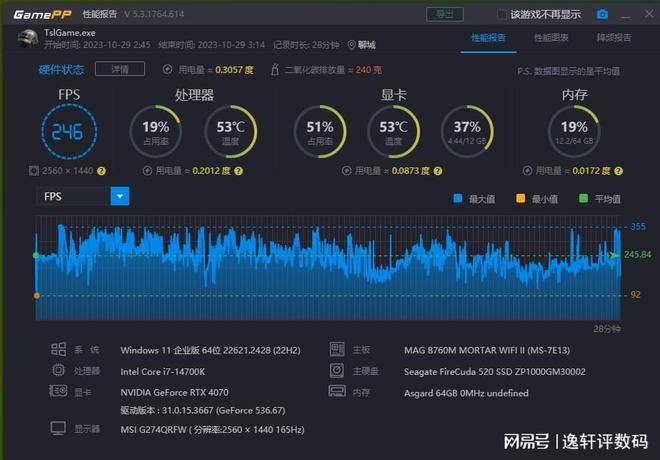Click the TslGame.exe game icon
The width and height of the screenshot is (660, 460).
pos(28,39)
